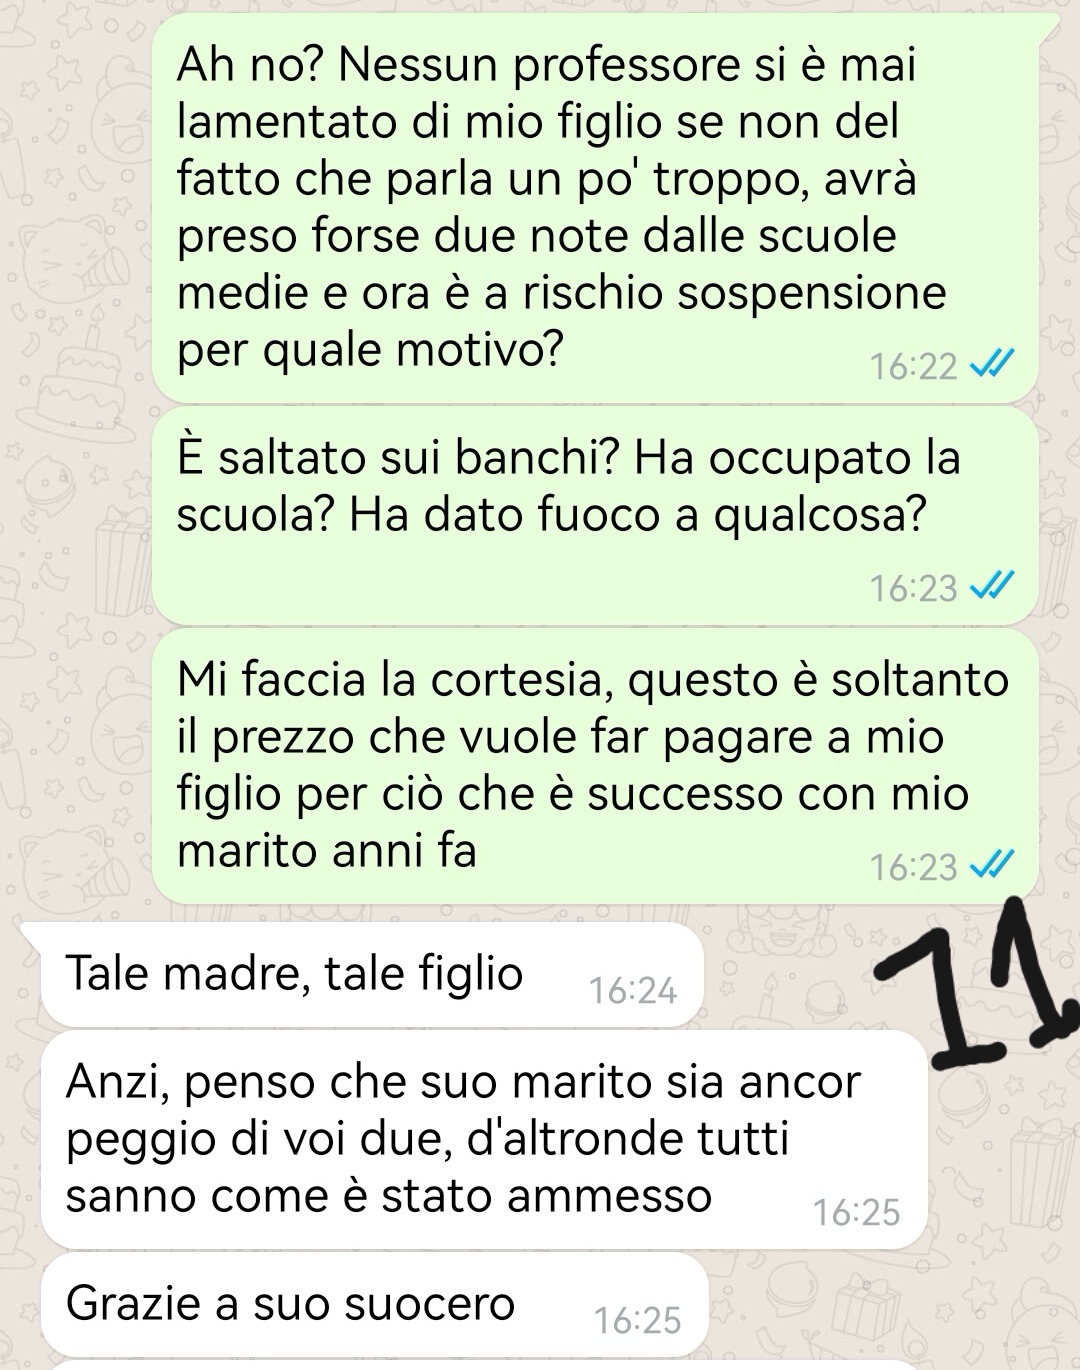
Task: Select the 'È saltato sui banchi?' message bubble
Action: coord(596,516)
